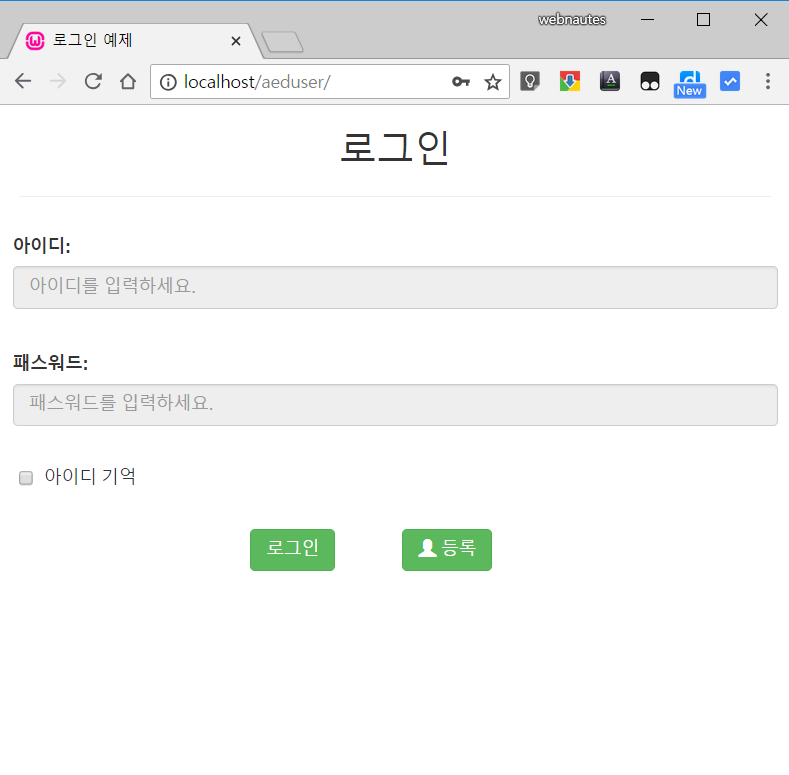Go back using the browser back arrow
The width and height of the screenshot is (789, 775).
coord(23,81)
